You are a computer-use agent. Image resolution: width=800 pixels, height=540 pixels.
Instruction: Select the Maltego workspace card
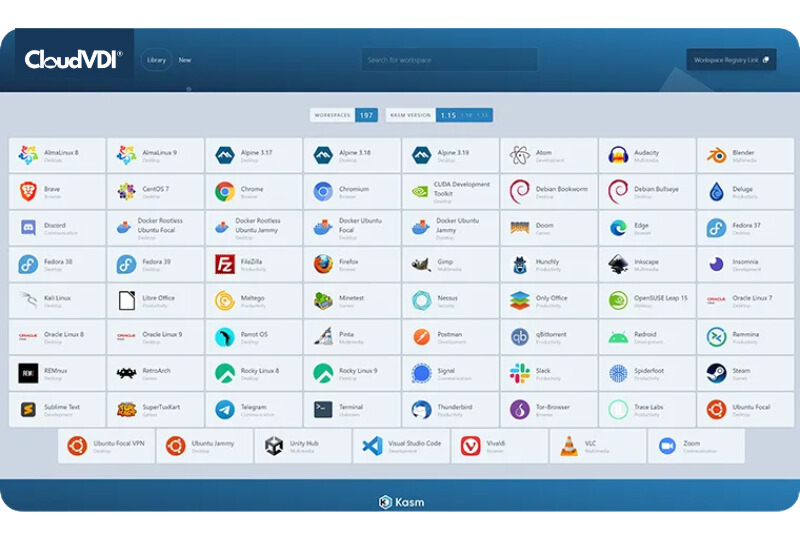point(254,301)
